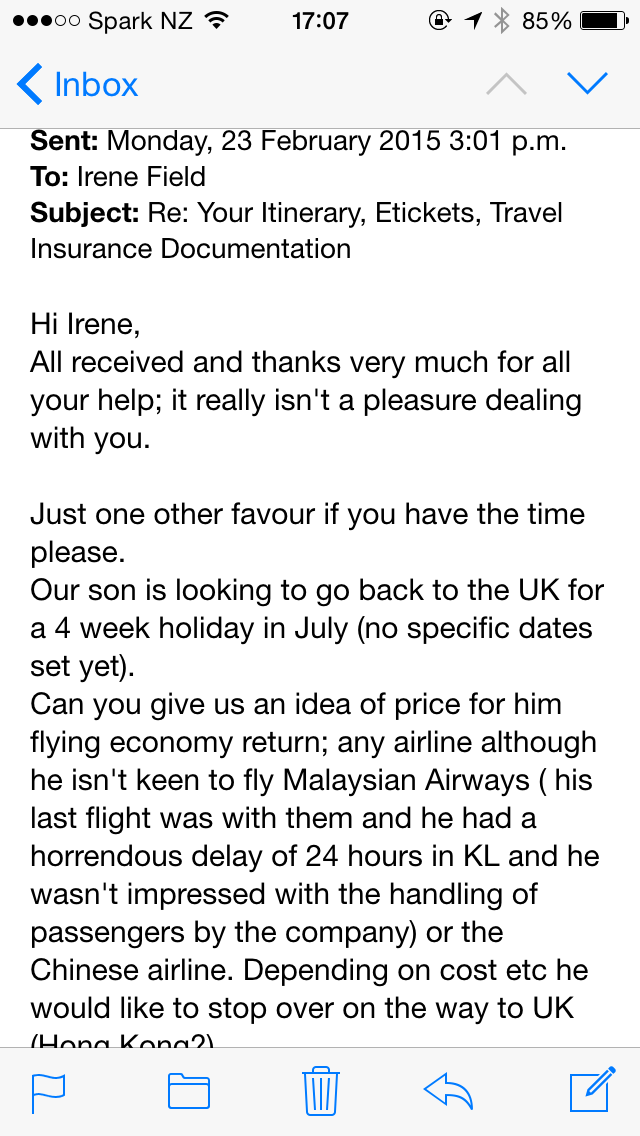Tap the Wi-Fi status icon
Image resolution: width=640 pixels, height=1136 pixels.
click(x=215, y=21)
